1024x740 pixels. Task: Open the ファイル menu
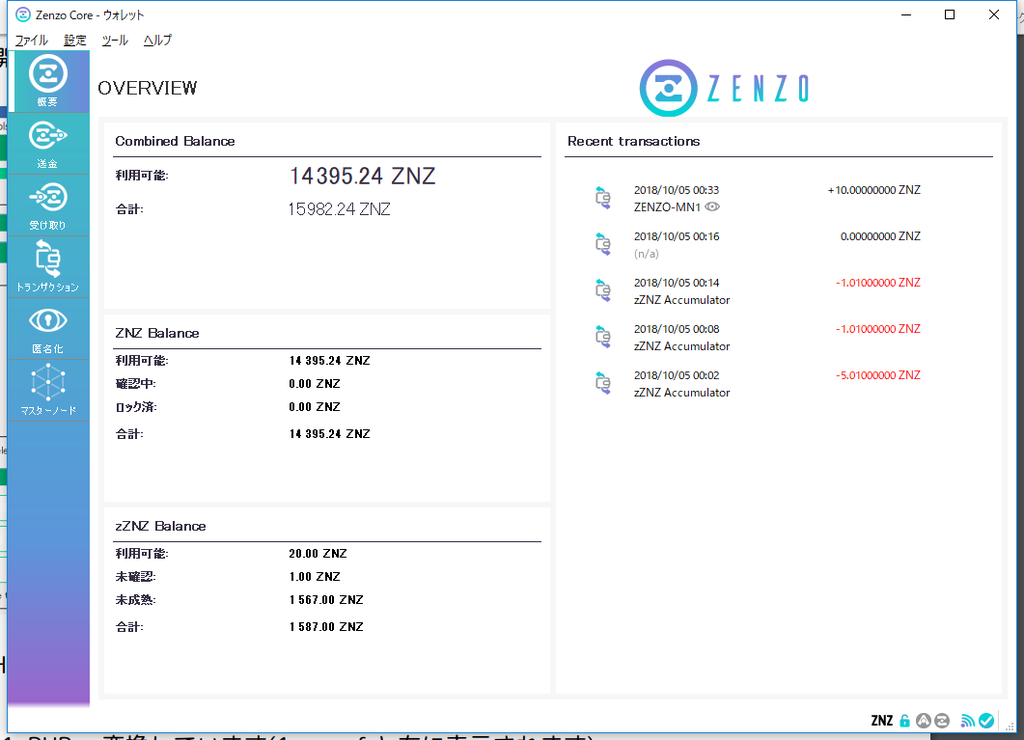pyautogui.click(x=31, y=40)
